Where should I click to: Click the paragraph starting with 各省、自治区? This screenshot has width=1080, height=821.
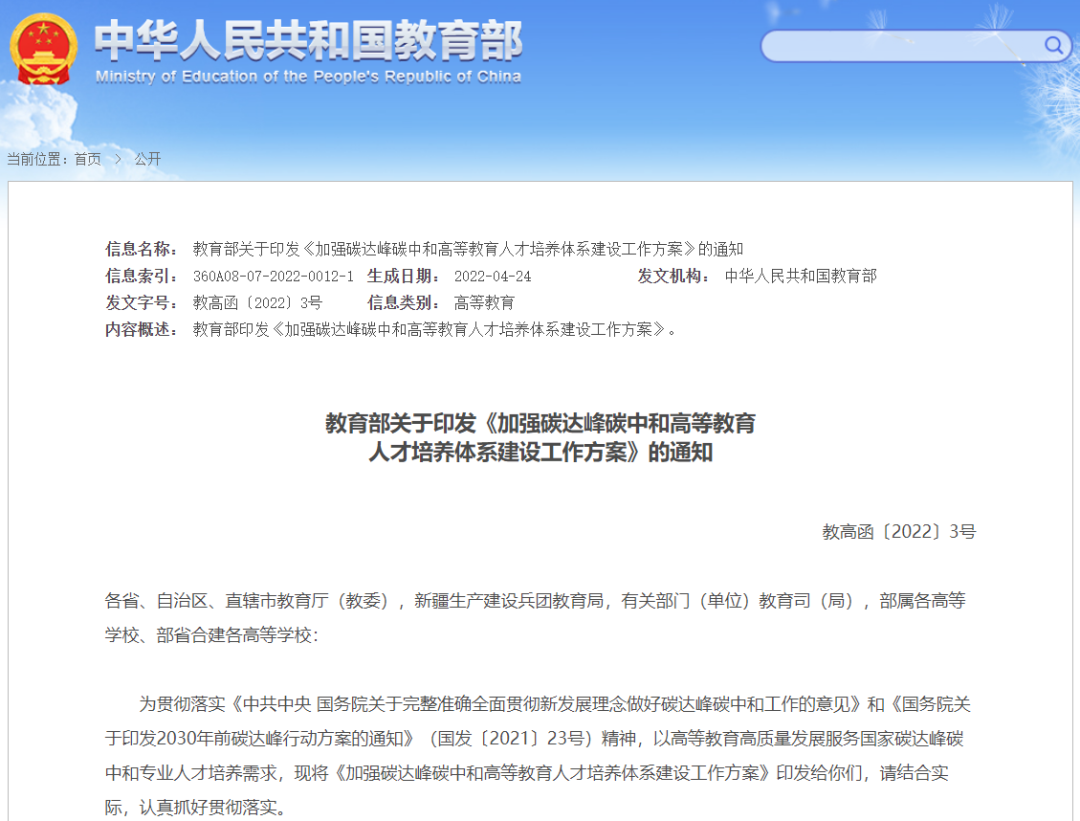tap(535, 617)
